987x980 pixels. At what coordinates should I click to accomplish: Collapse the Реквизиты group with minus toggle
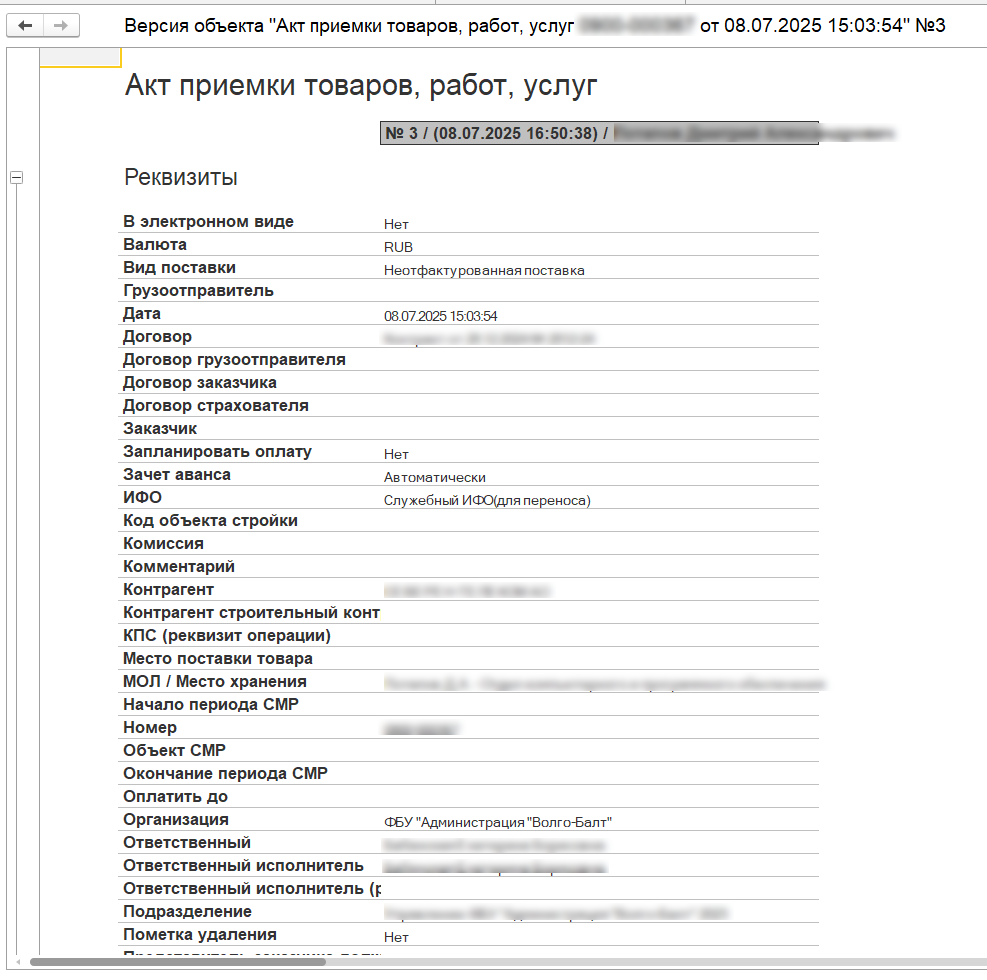(x=16, y=178)
